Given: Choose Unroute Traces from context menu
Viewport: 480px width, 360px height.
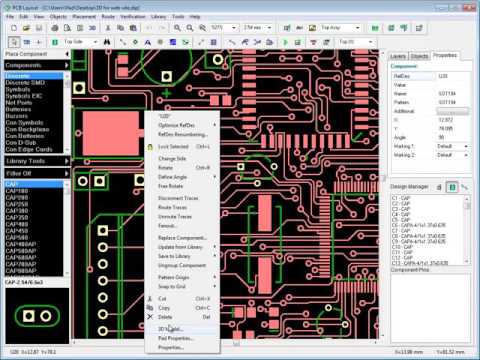Looking at the screenshot, I should coord(182,217).
